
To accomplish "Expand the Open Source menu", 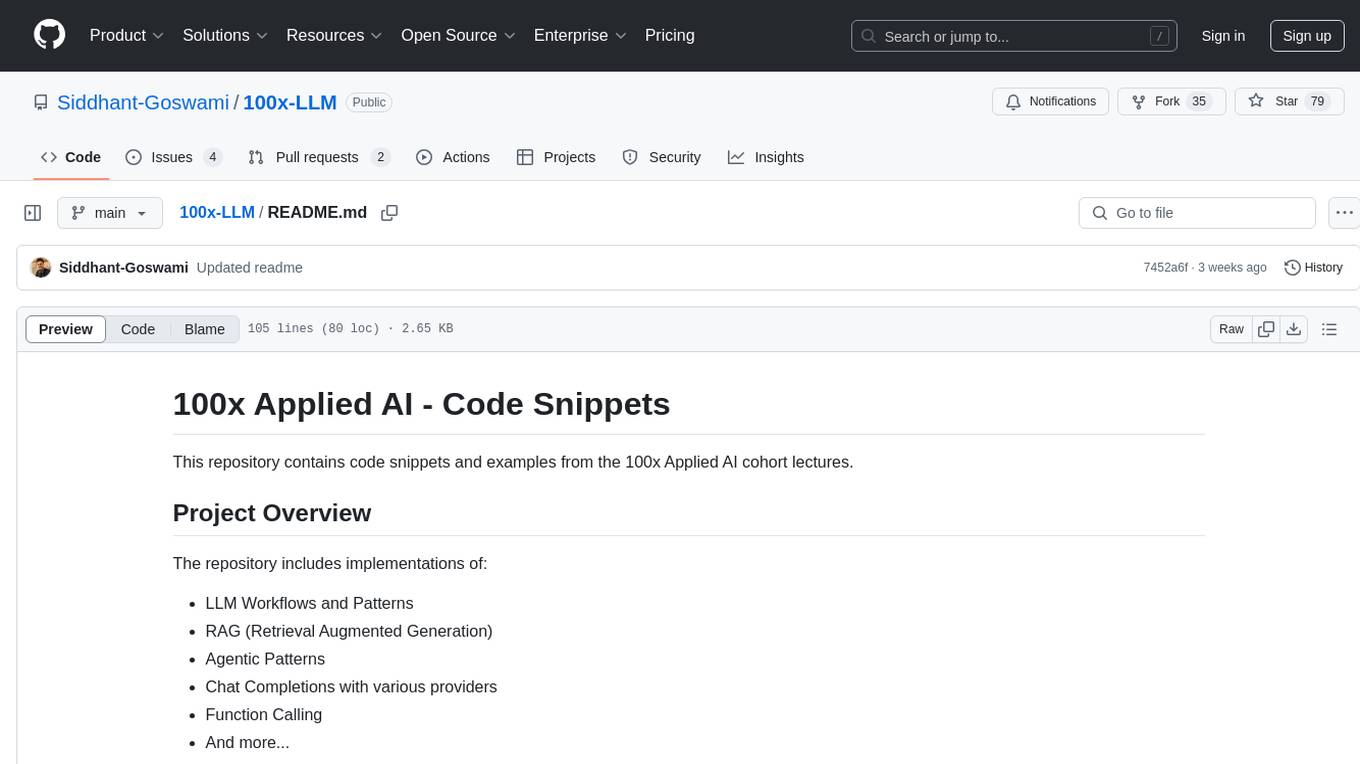I will click(458, 35).
